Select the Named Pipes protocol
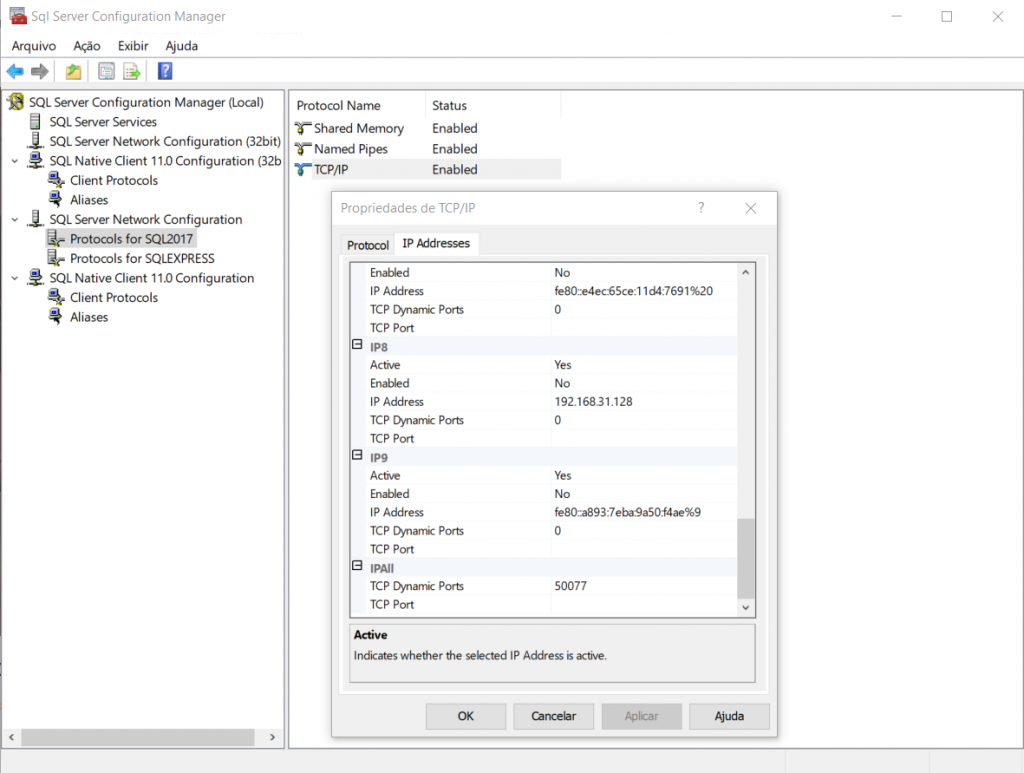This screenshot has height=773, width=1024. [348, 148]
